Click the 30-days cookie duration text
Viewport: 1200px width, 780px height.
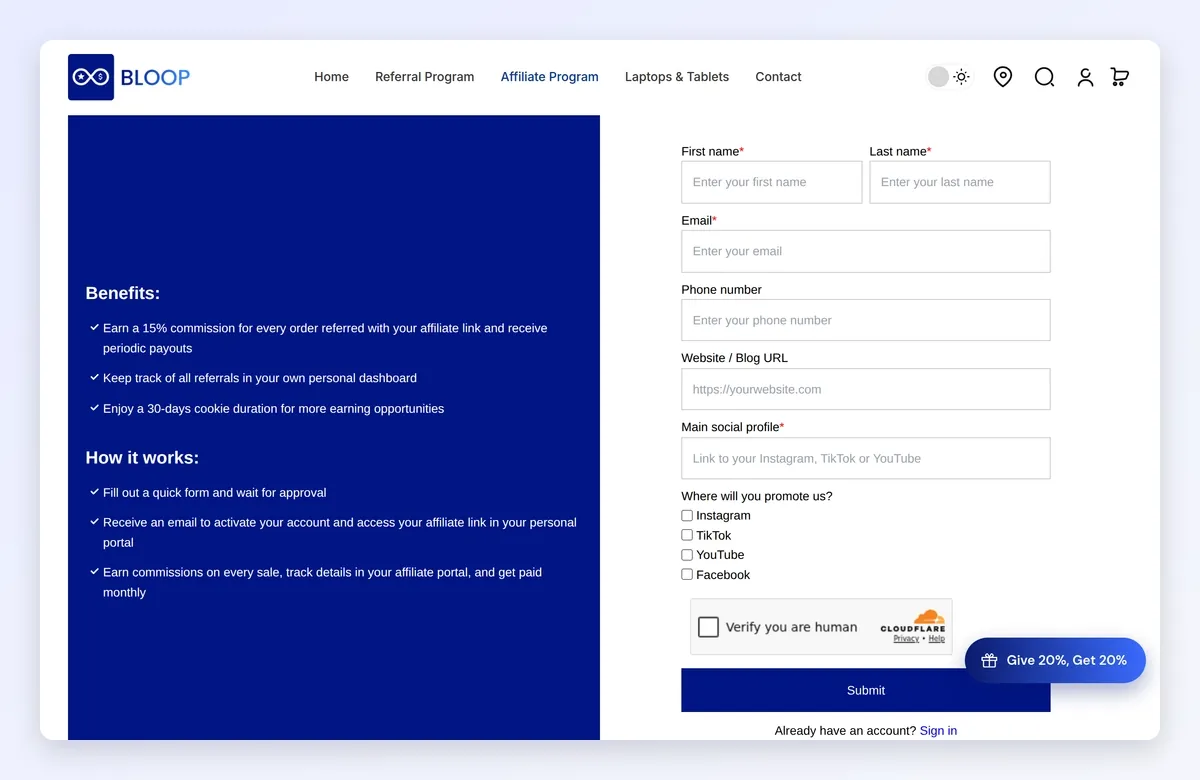pos(274,408)
